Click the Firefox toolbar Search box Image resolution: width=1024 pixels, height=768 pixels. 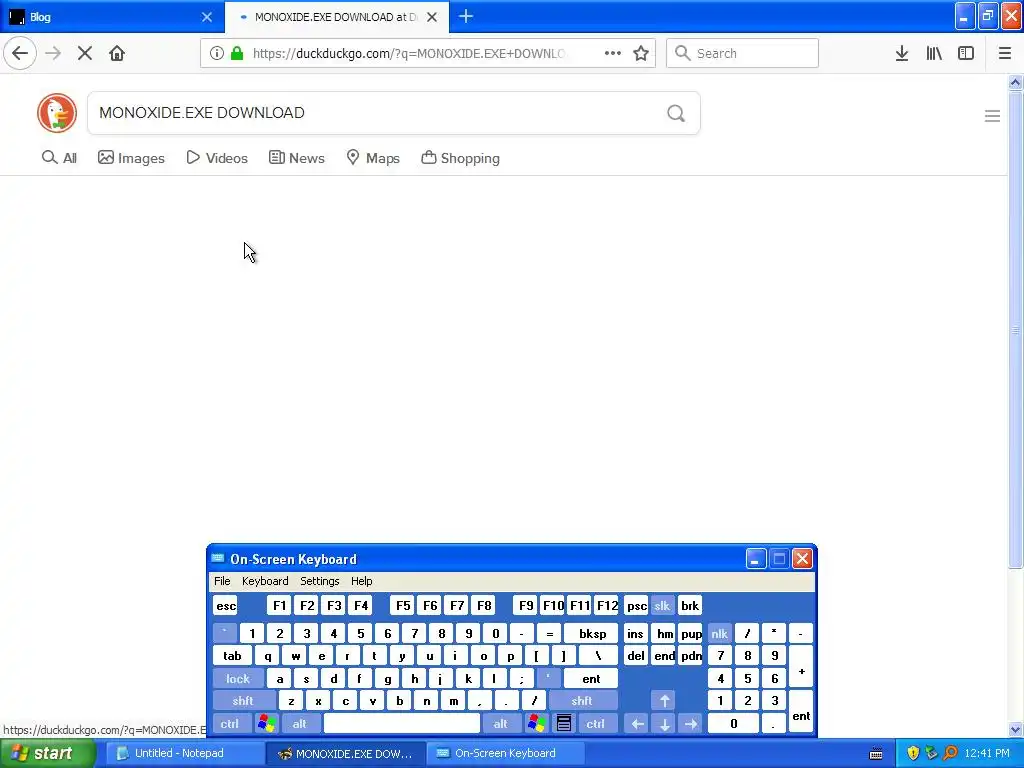pyautogui.click(x=743, y=53)
